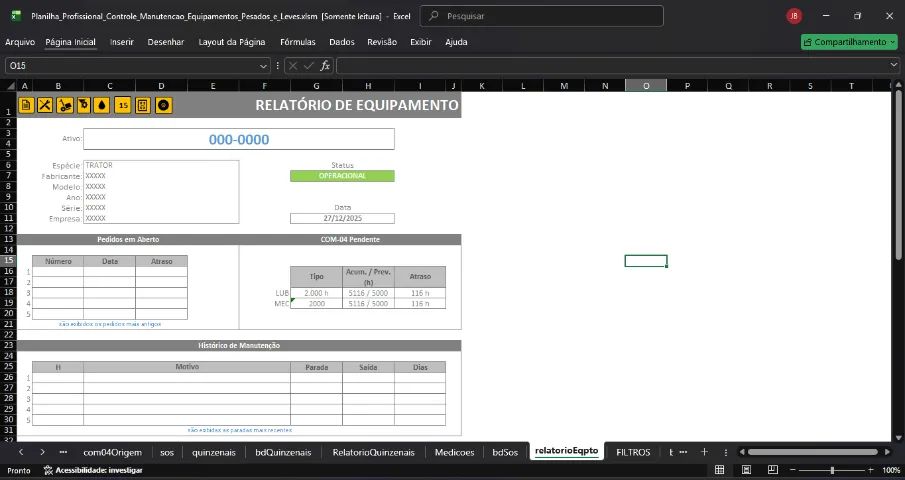Open the Ajuda ribbon tab

pyautogui.click(x=456, y=42)
